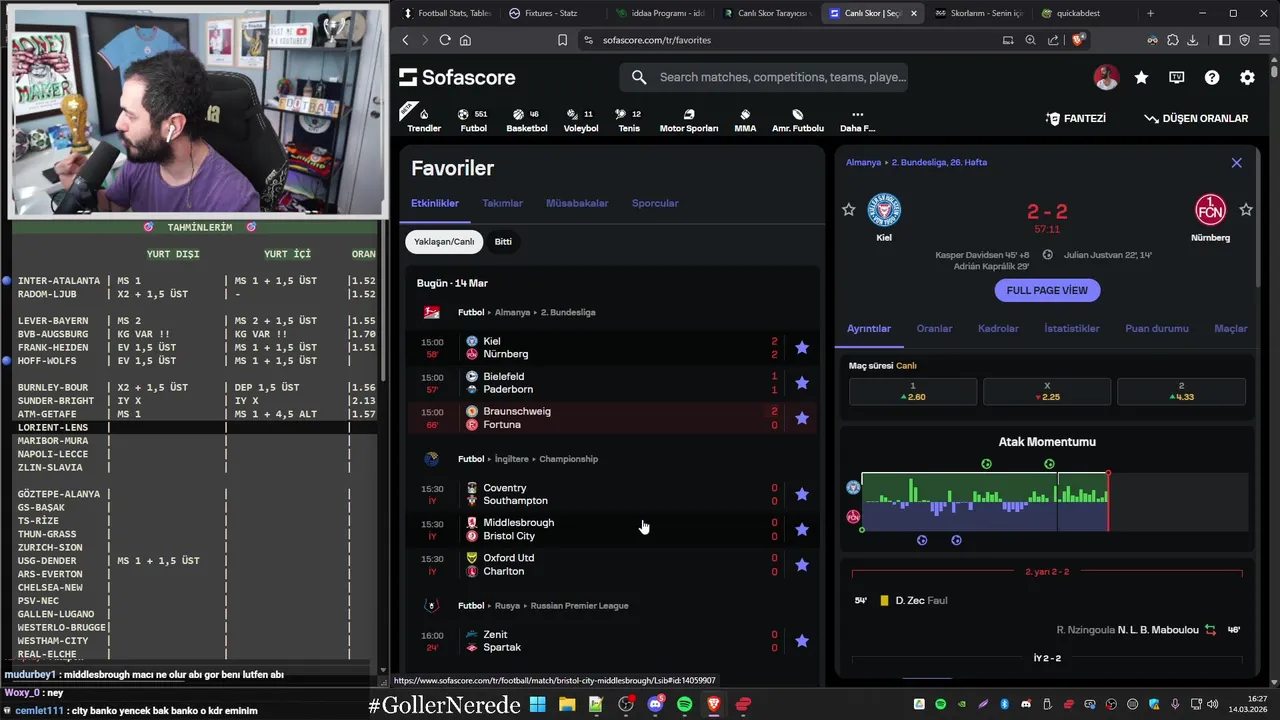This screenshot has width=1280, height=720.
Task: Click the browser address bar URL
Action: [x=657, y=40]
